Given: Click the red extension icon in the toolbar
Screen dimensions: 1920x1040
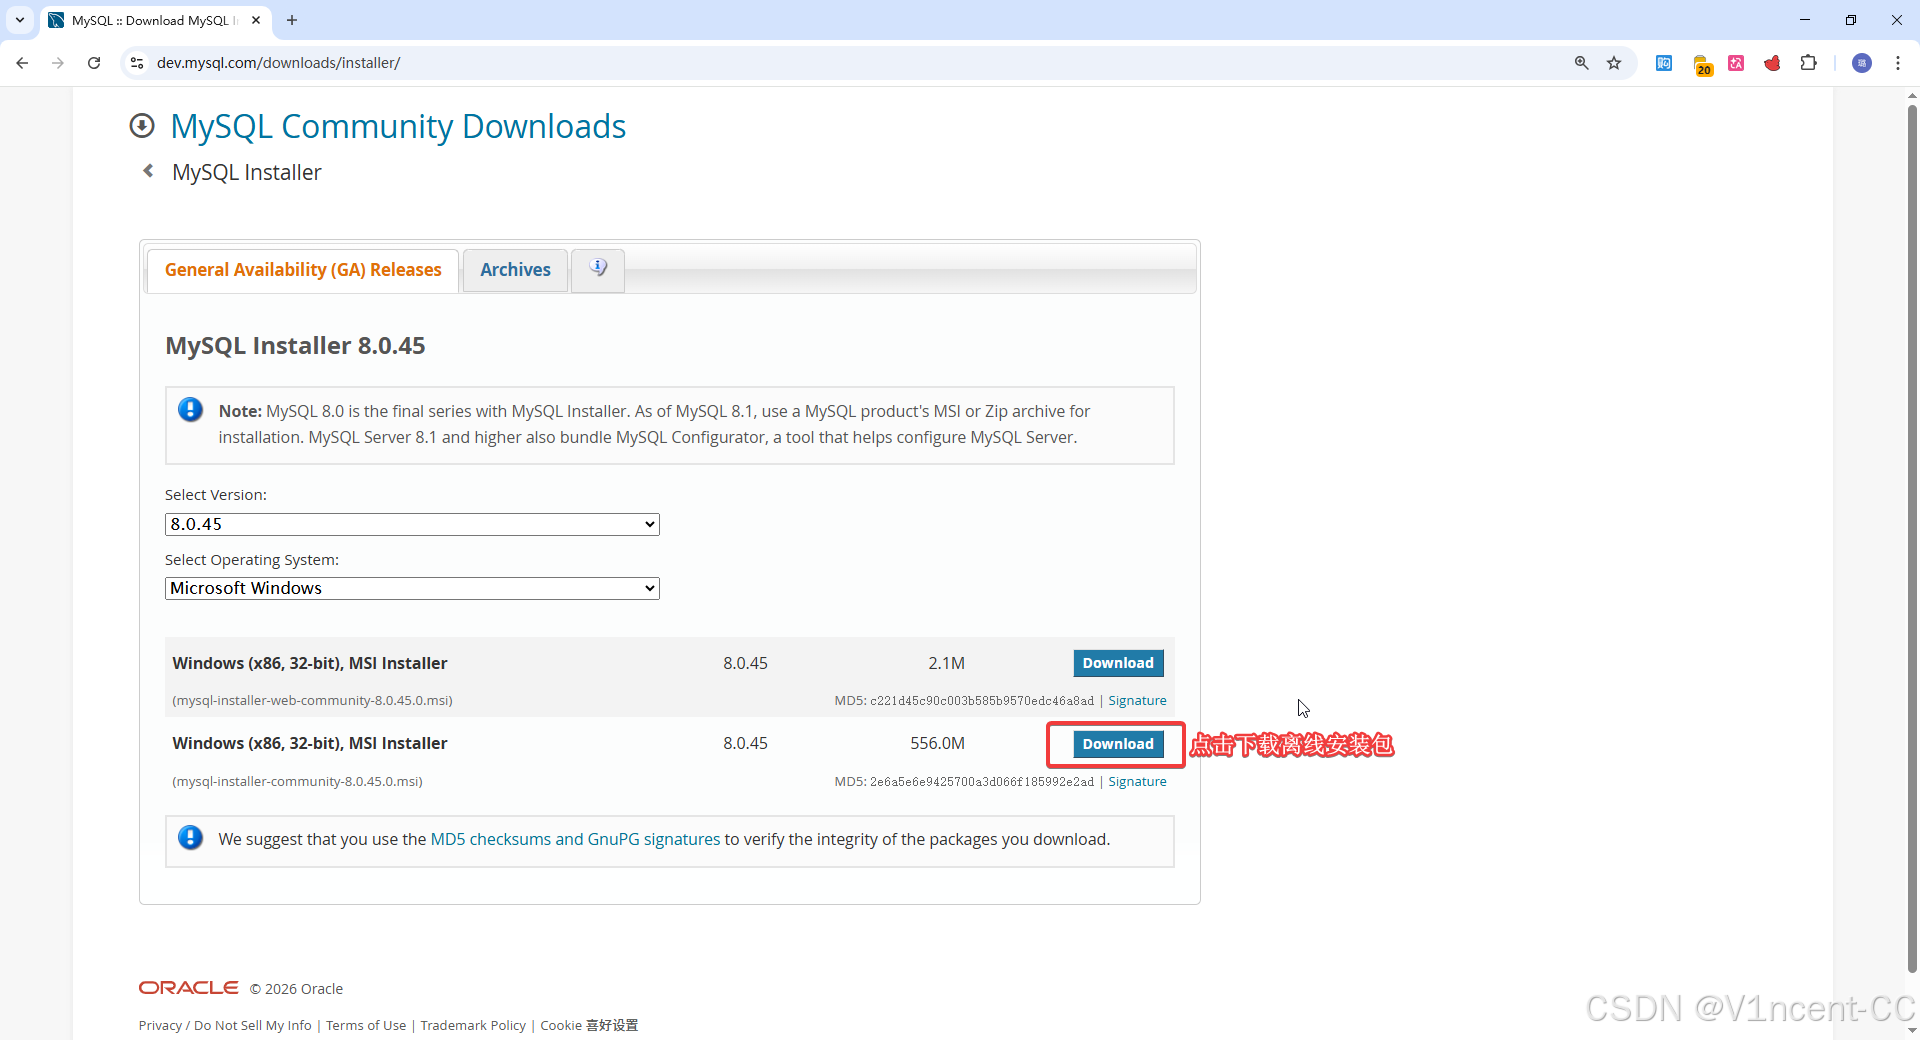Looking at the screenshot, I should (1772, 63).
